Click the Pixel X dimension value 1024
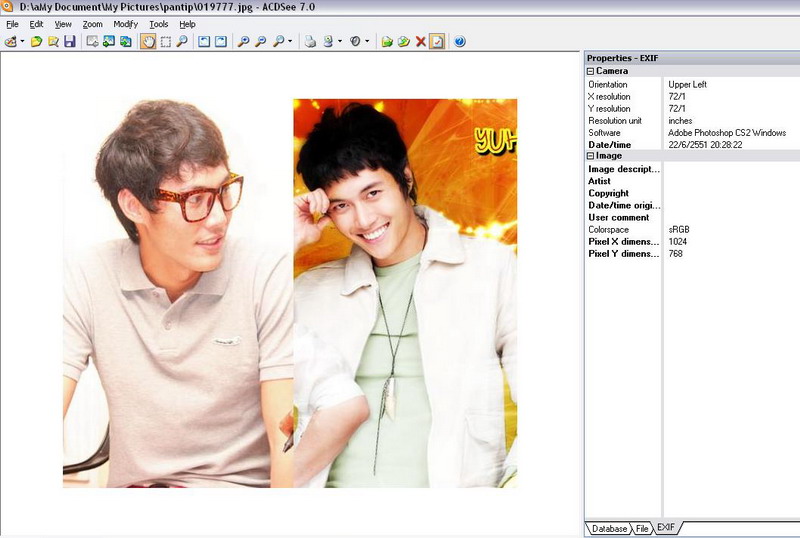800x538 pixels. (678, 241)
